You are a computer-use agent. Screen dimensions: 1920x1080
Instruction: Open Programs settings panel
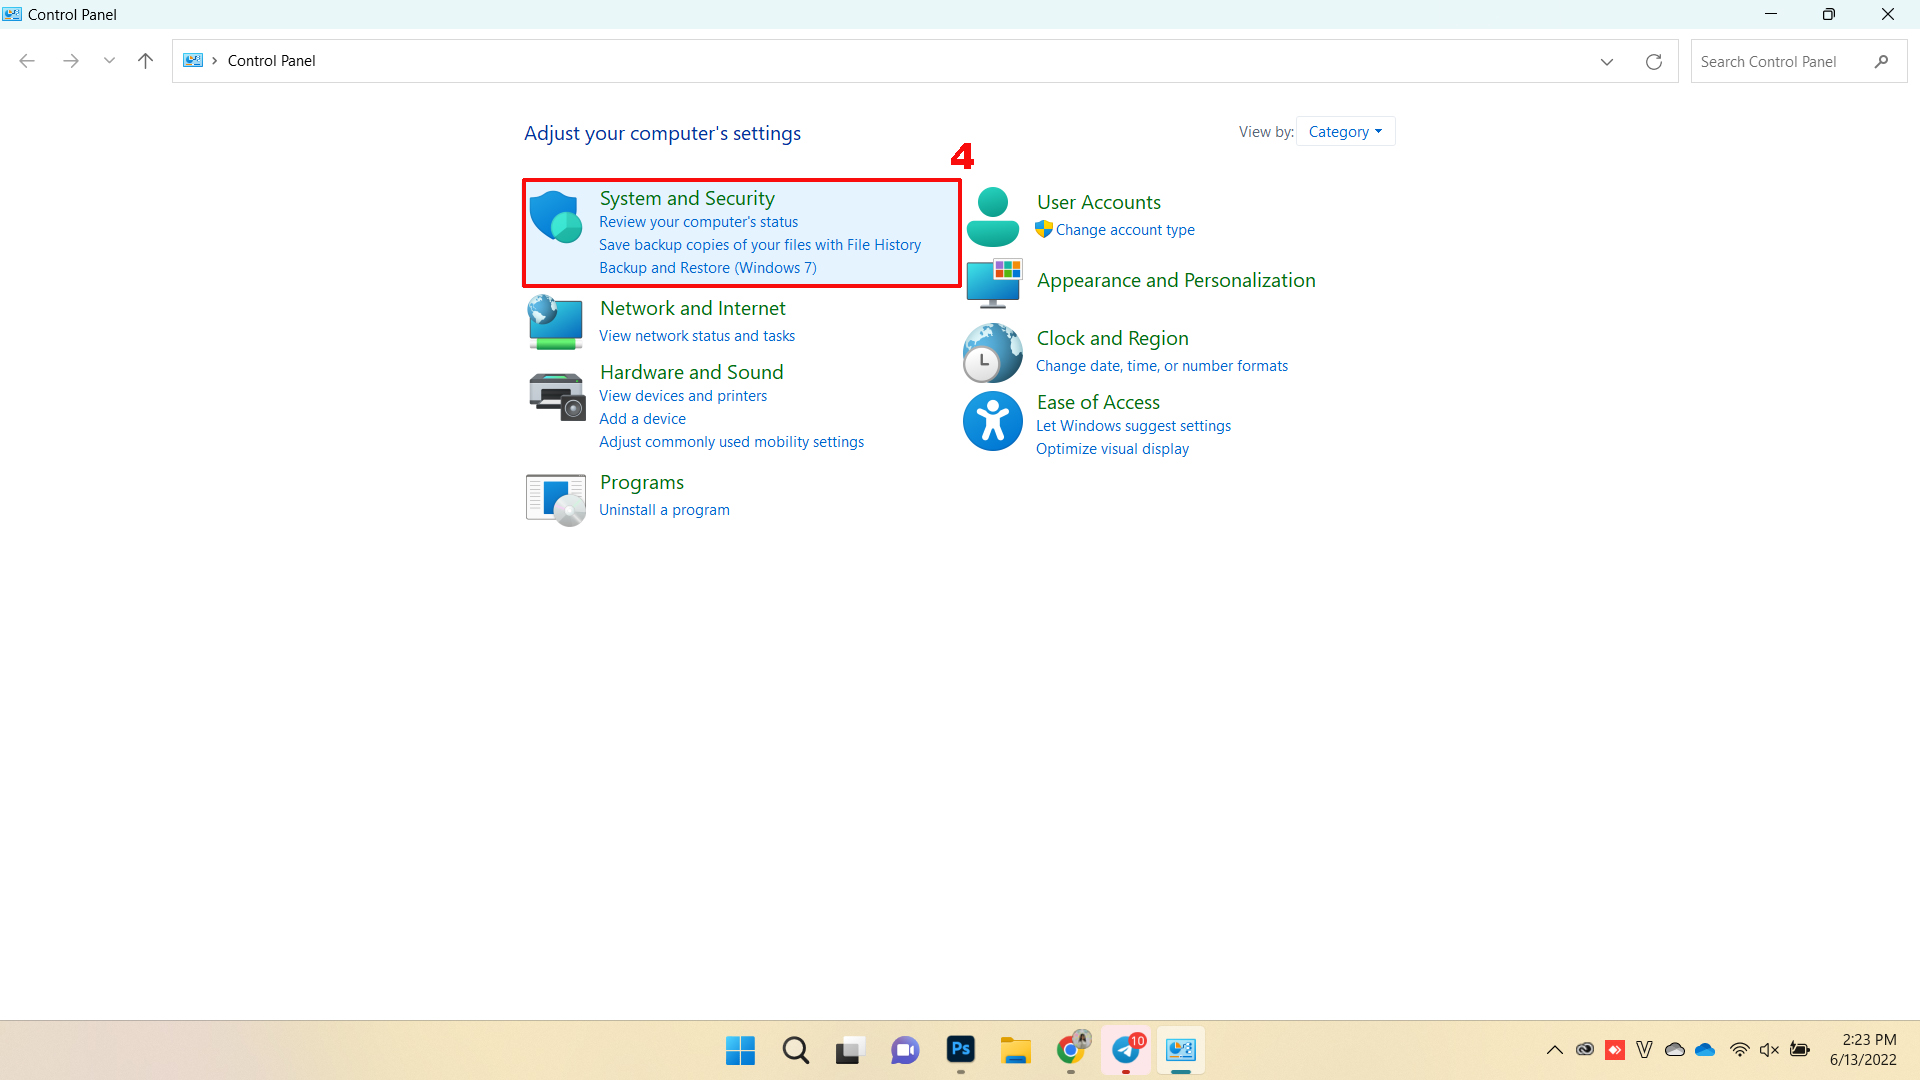[x=642, y=481]
